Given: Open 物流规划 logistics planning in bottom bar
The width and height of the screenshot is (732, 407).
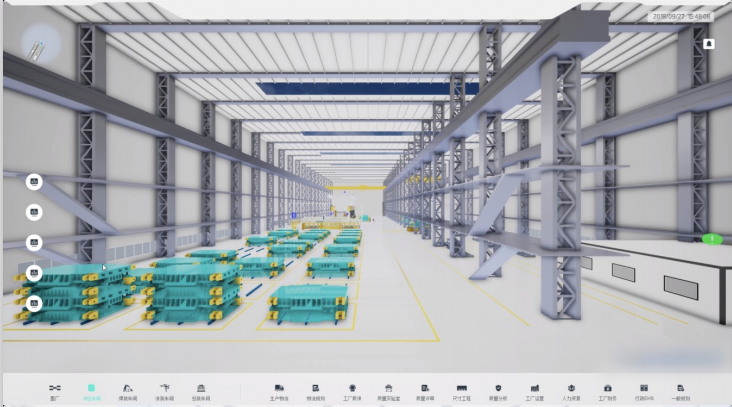Looking at the screenshot, I should (315, 390).
